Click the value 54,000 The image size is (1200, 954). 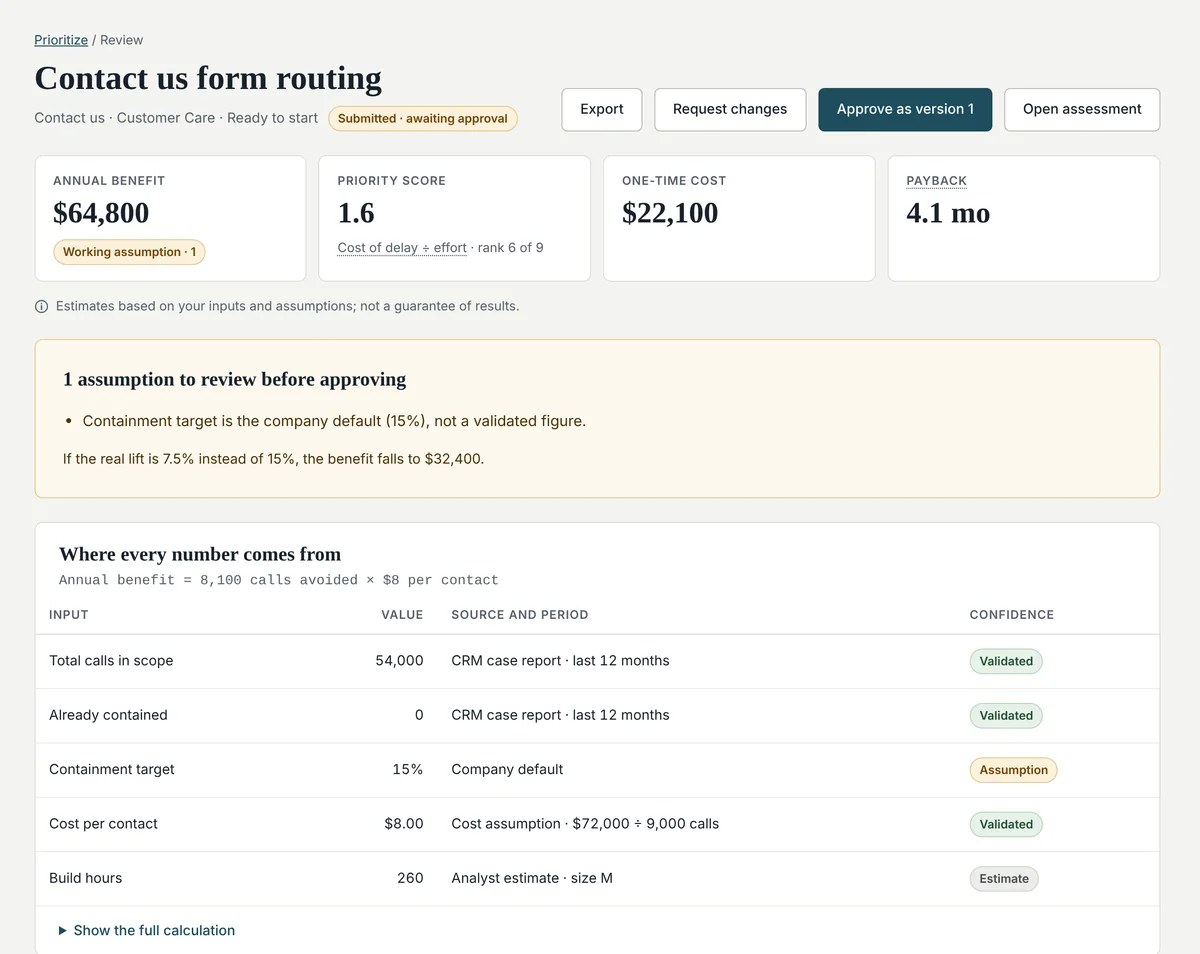coord(399,661)
